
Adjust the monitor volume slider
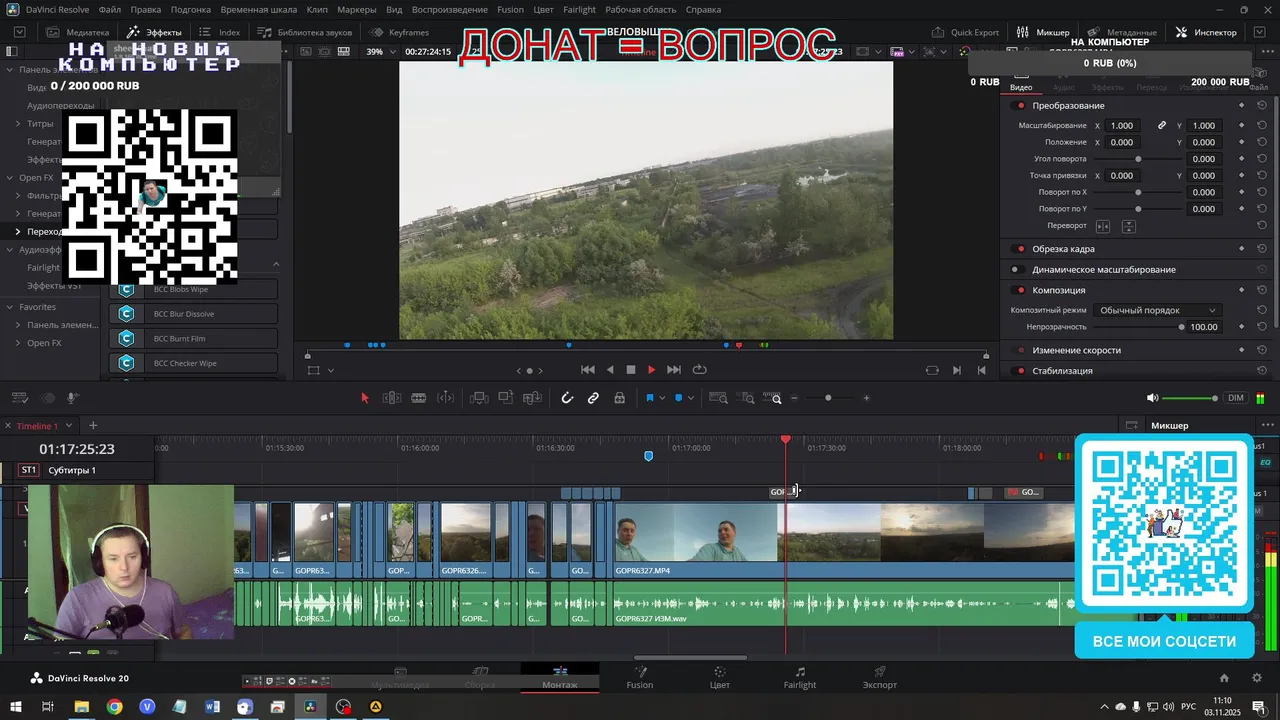[1191, 398]
